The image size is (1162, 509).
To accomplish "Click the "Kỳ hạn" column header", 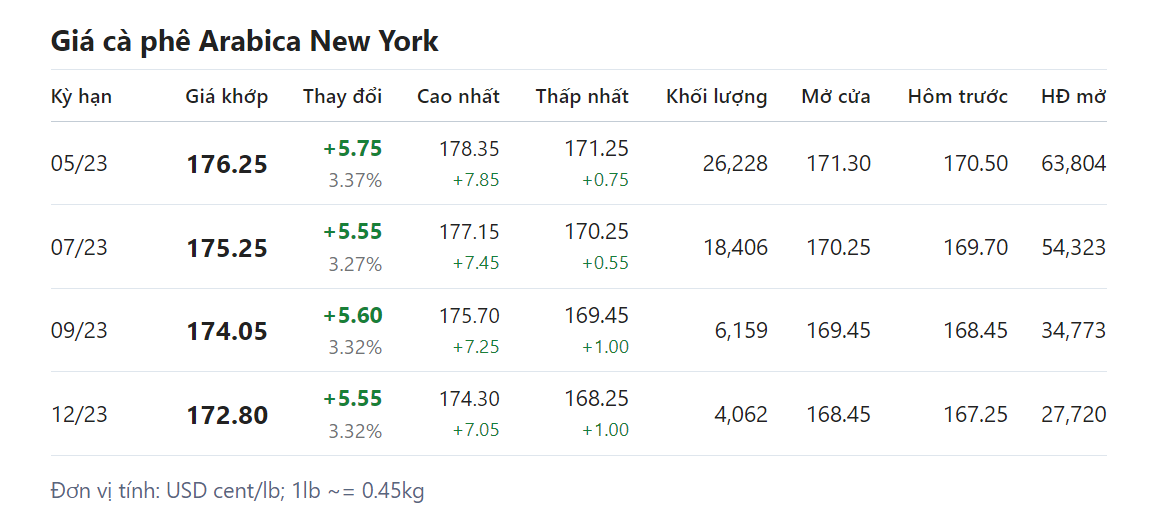I will click(81, 97).
